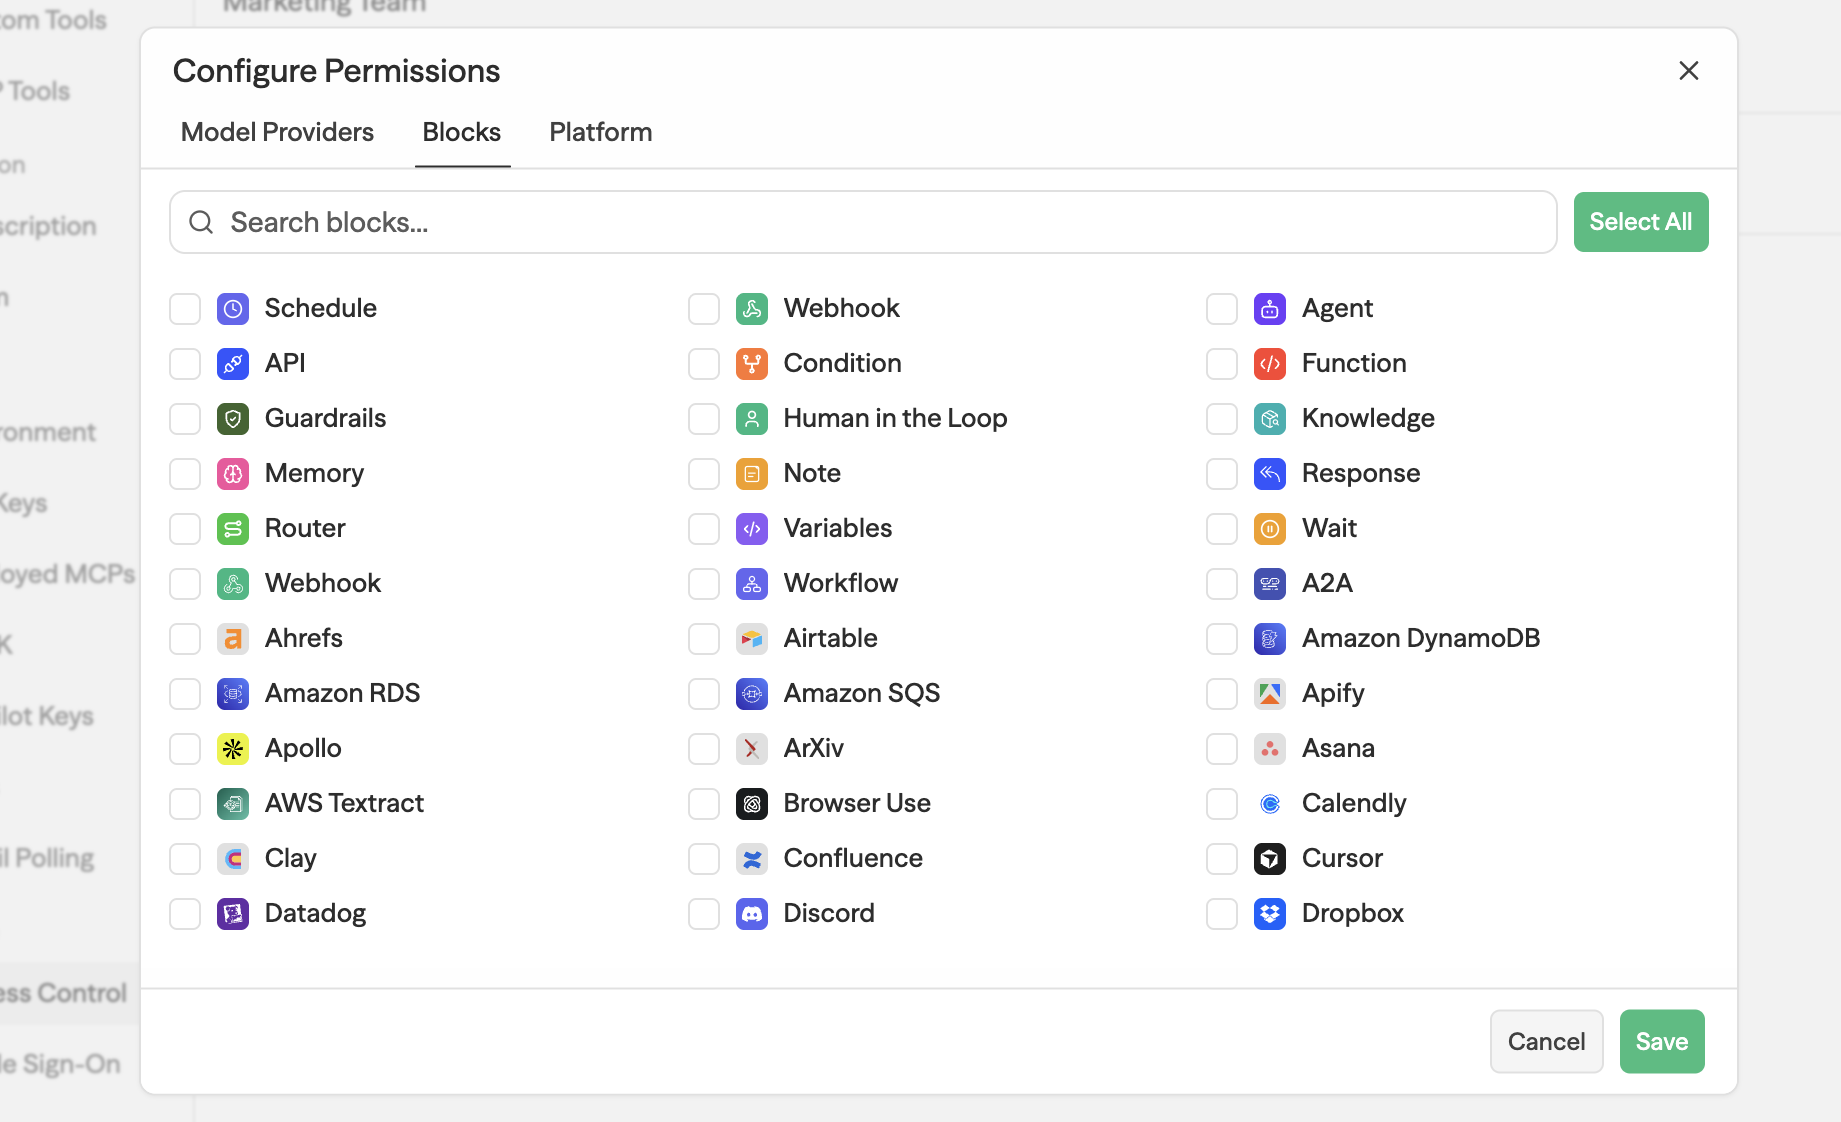
Task: Enable the Confluence block checkbox
Action: coord(704,859)
